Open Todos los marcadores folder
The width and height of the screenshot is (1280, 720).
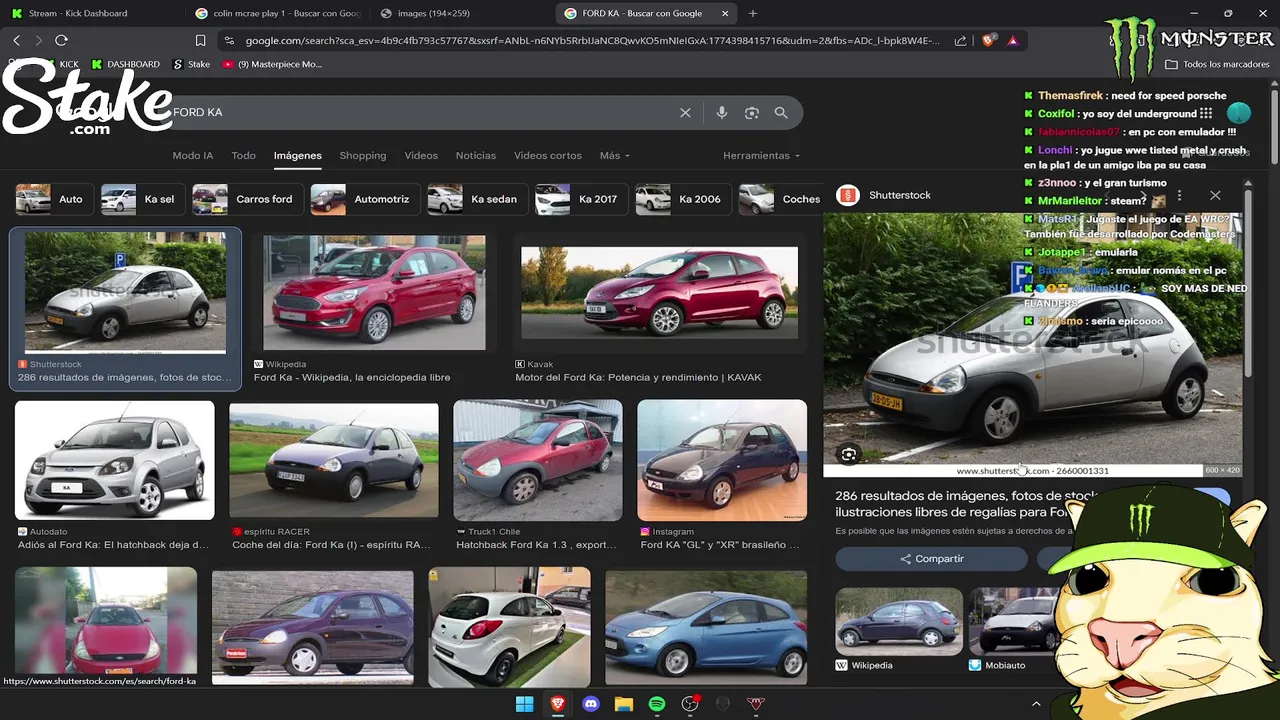click(x=1217, y=64)
